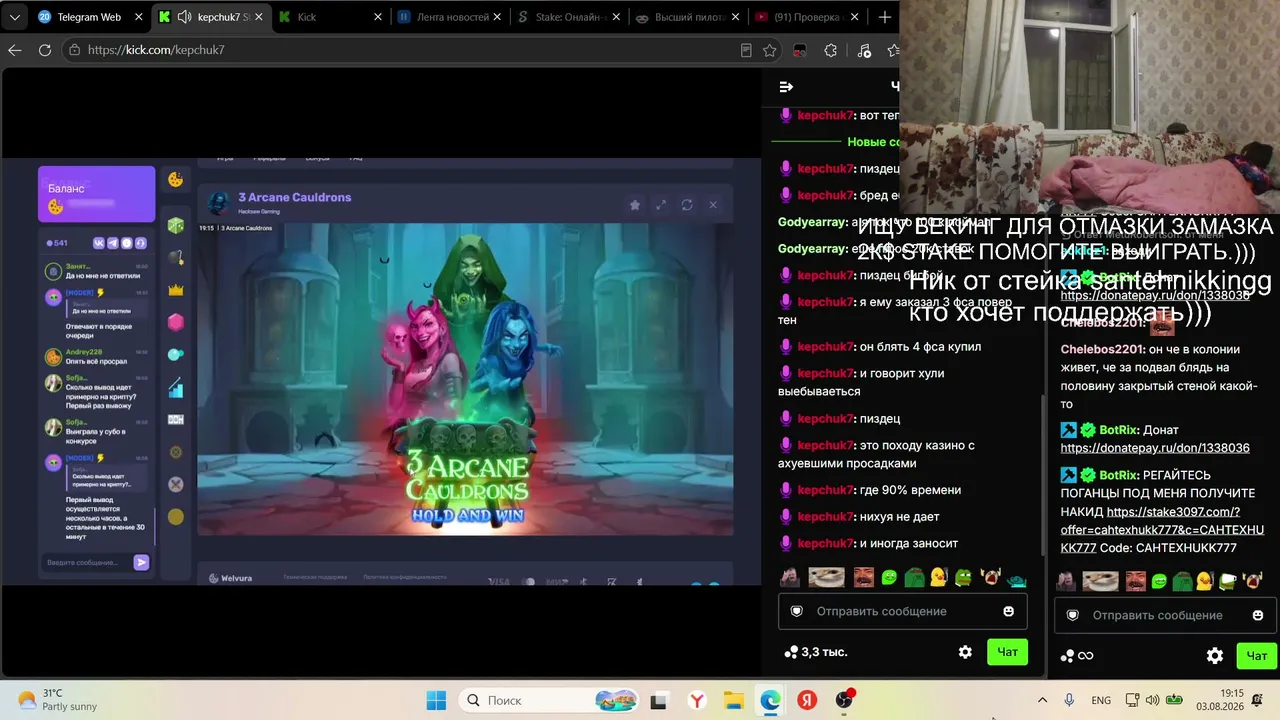Screen dimensions: 1280x720
Task: Switch the ENG input language
Action: [1101, 700]
